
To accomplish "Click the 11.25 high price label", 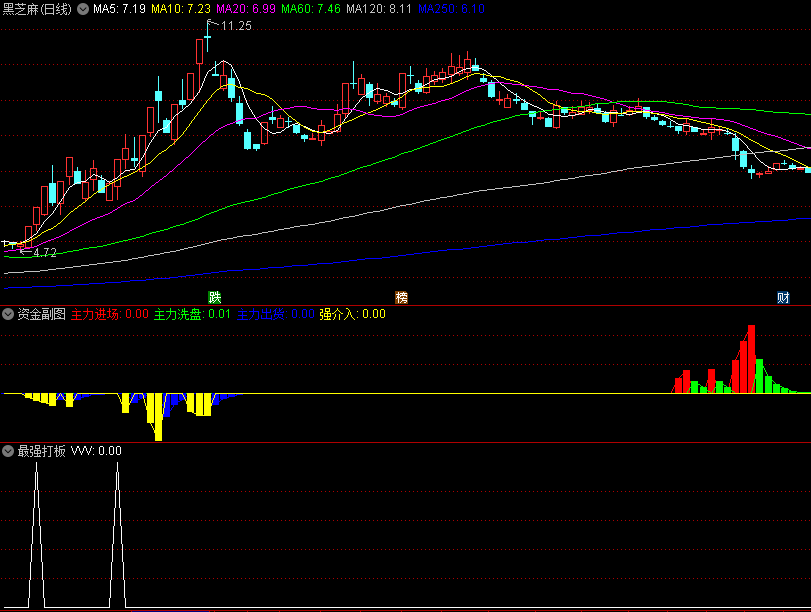I will (x=236, y=26).
